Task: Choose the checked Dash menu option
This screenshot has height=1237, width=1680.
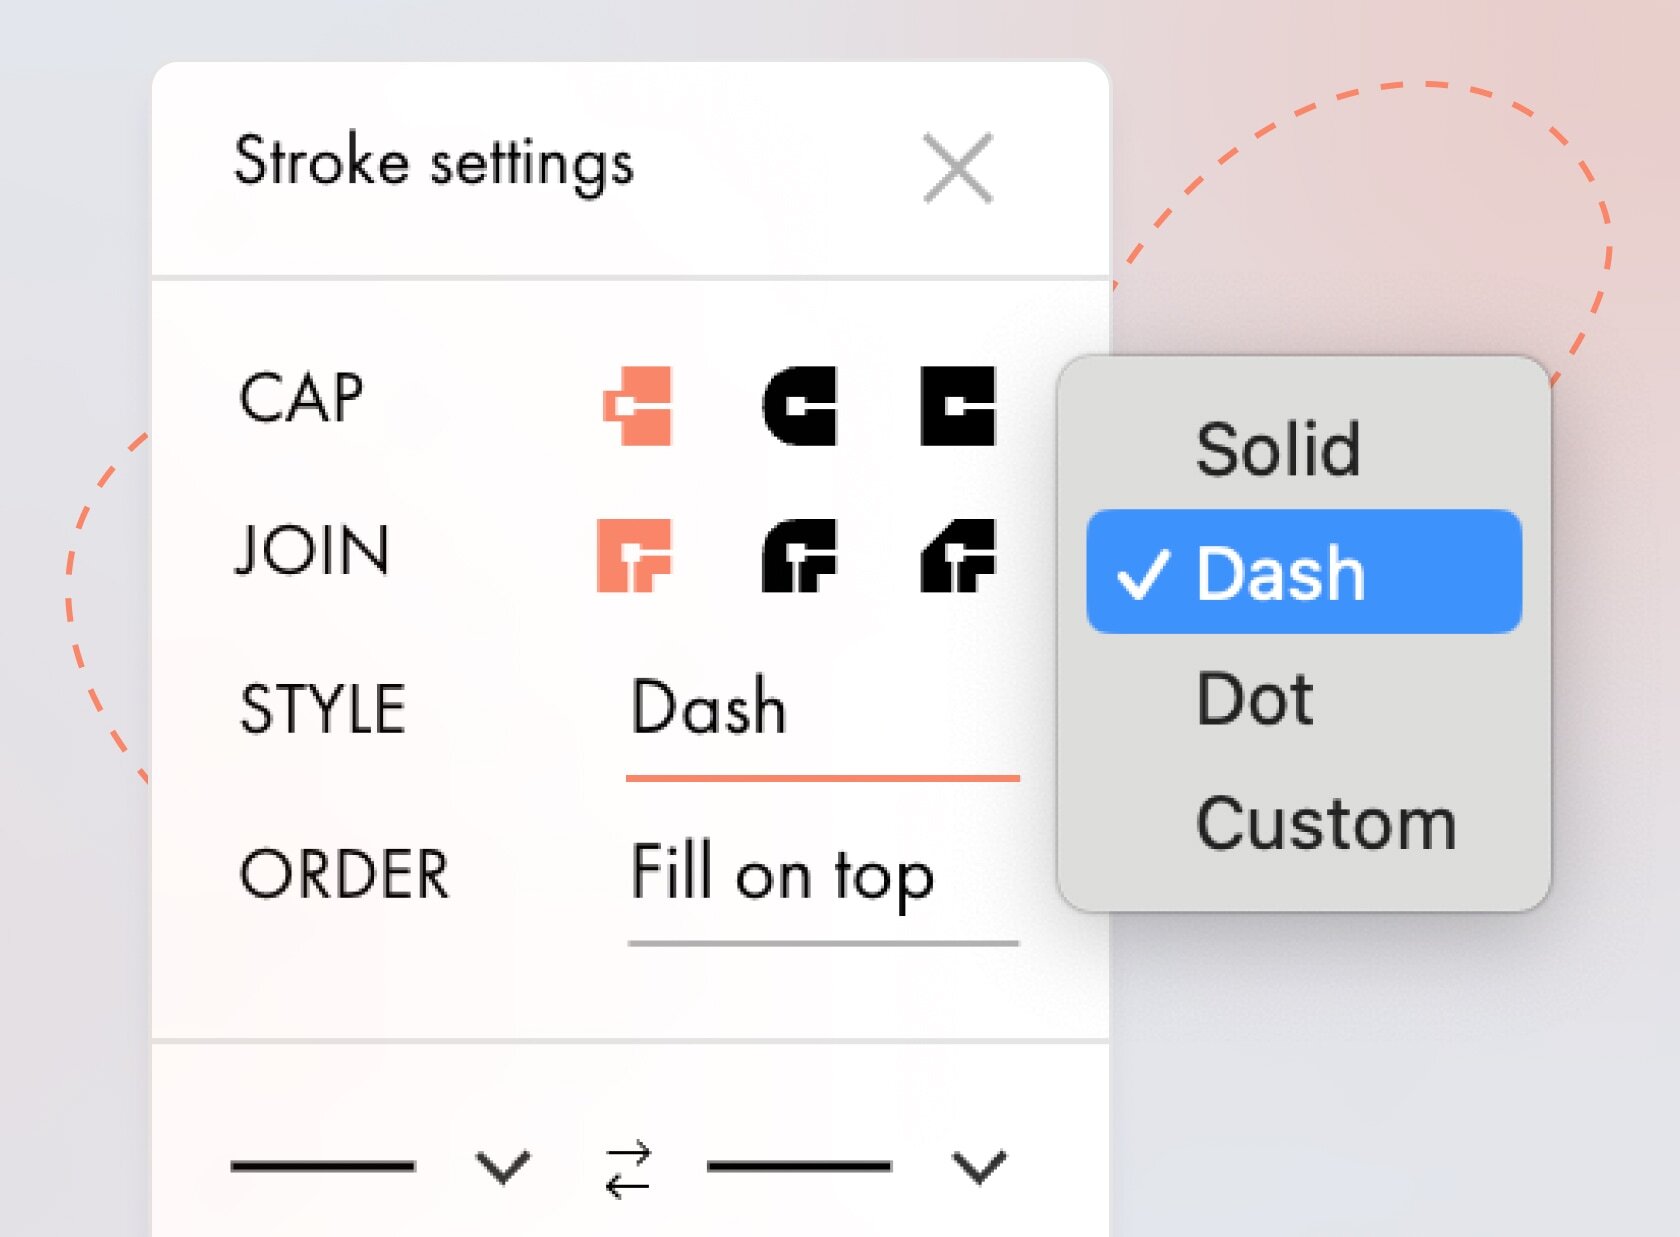Action: point(1303,573)
